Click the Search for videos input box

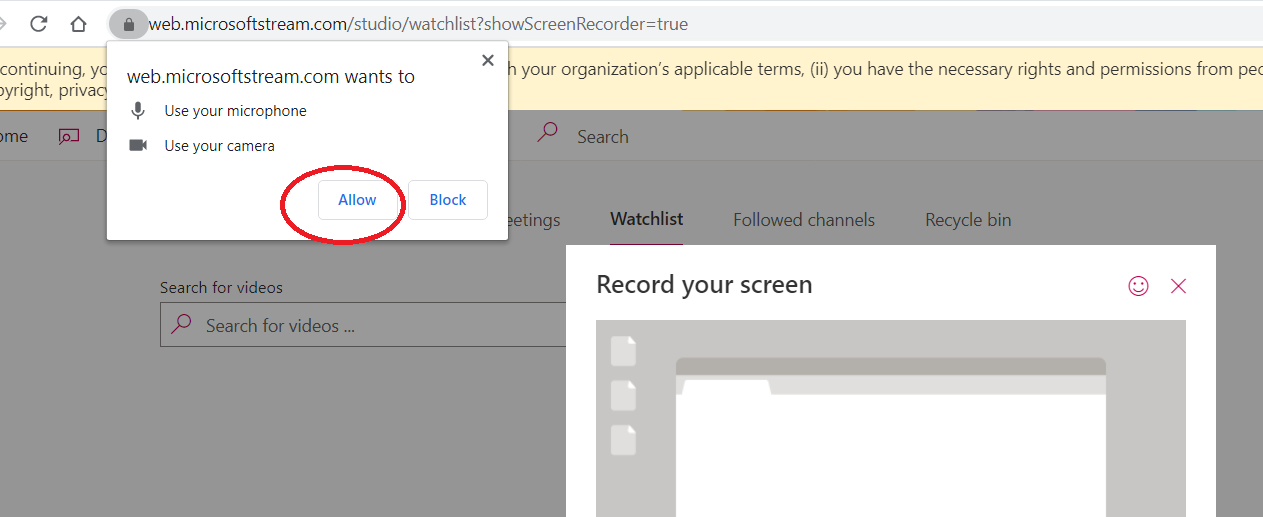click(363, 325)
